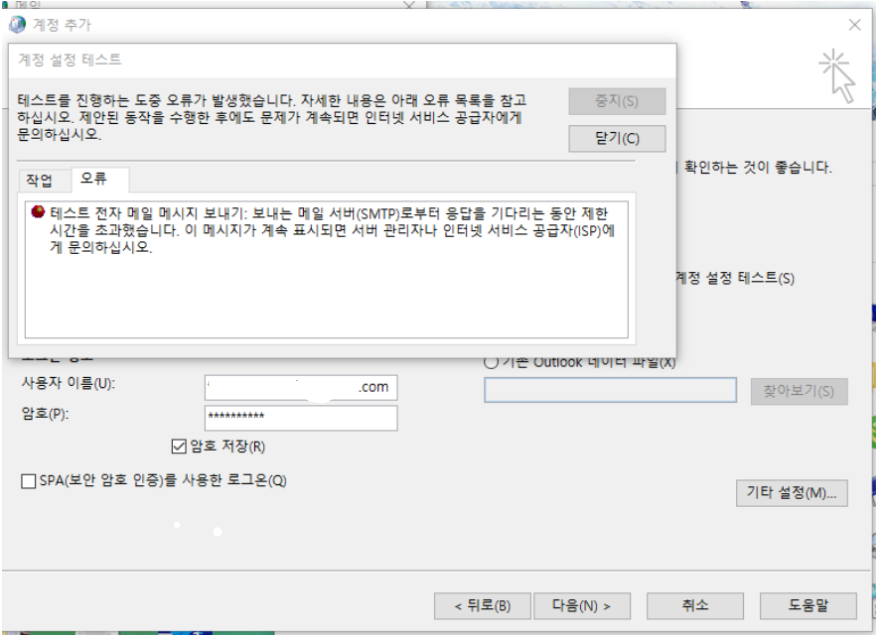Proceed with 다음(N) > button
Image resolution: width=876 pixels, height=635 pixels.
tap(582, 605)
